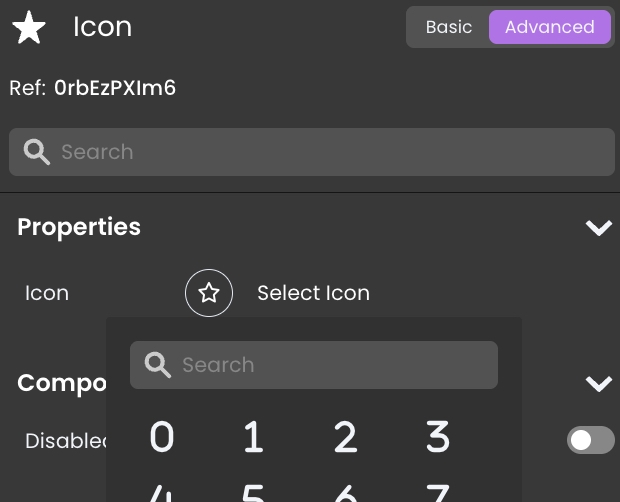Image resolution: width=620 pixels, height=502 pixels.
Task: Select the numeral 1 icon
Action: click(253, 437)
